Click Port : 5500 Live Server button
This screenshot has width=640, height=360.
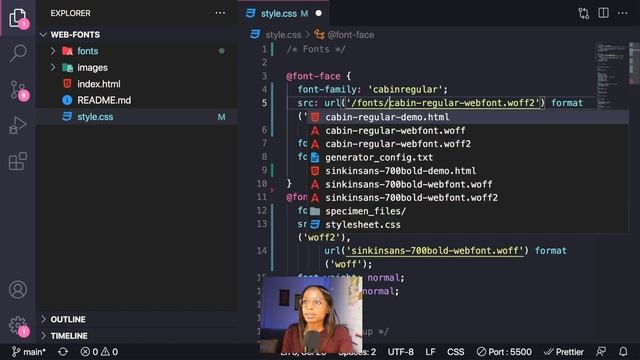[504, 351]
